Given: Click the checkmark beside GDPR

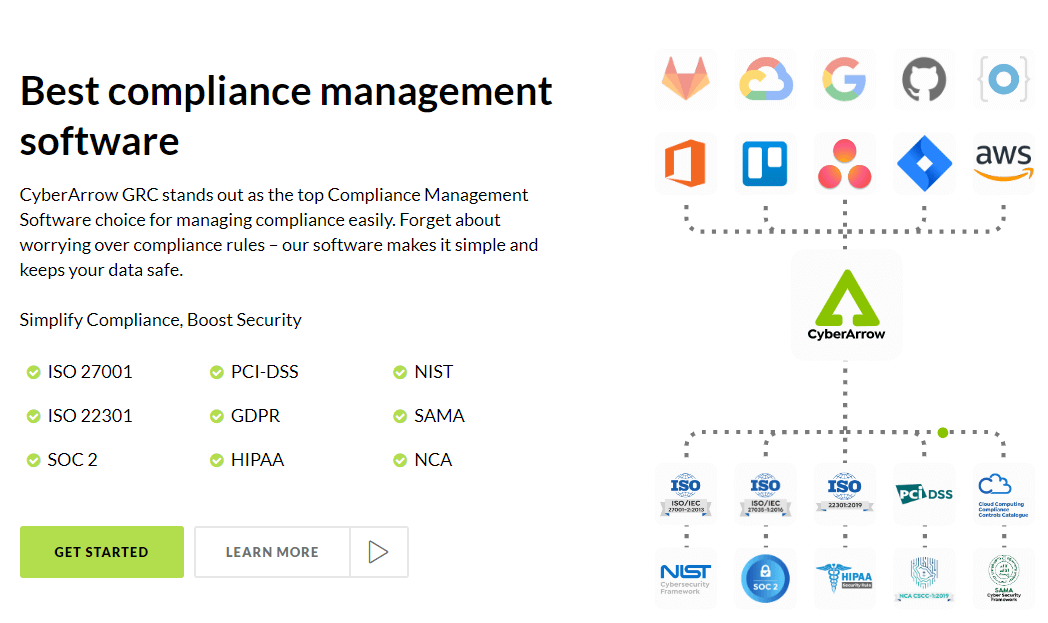Looking at the screenshot, I should (x=216, y=415).
